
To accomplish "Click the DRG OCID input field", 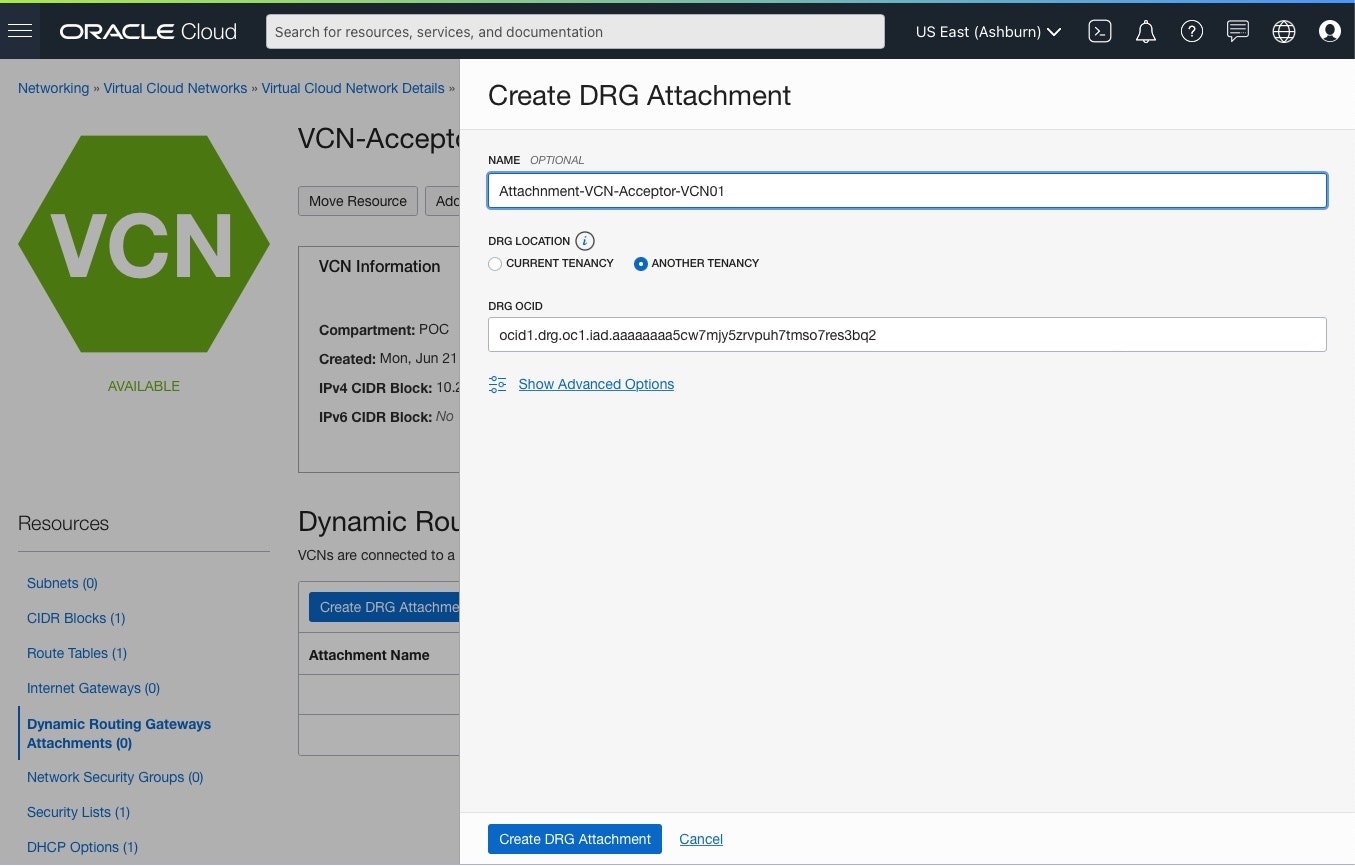I will click(907, 335).
